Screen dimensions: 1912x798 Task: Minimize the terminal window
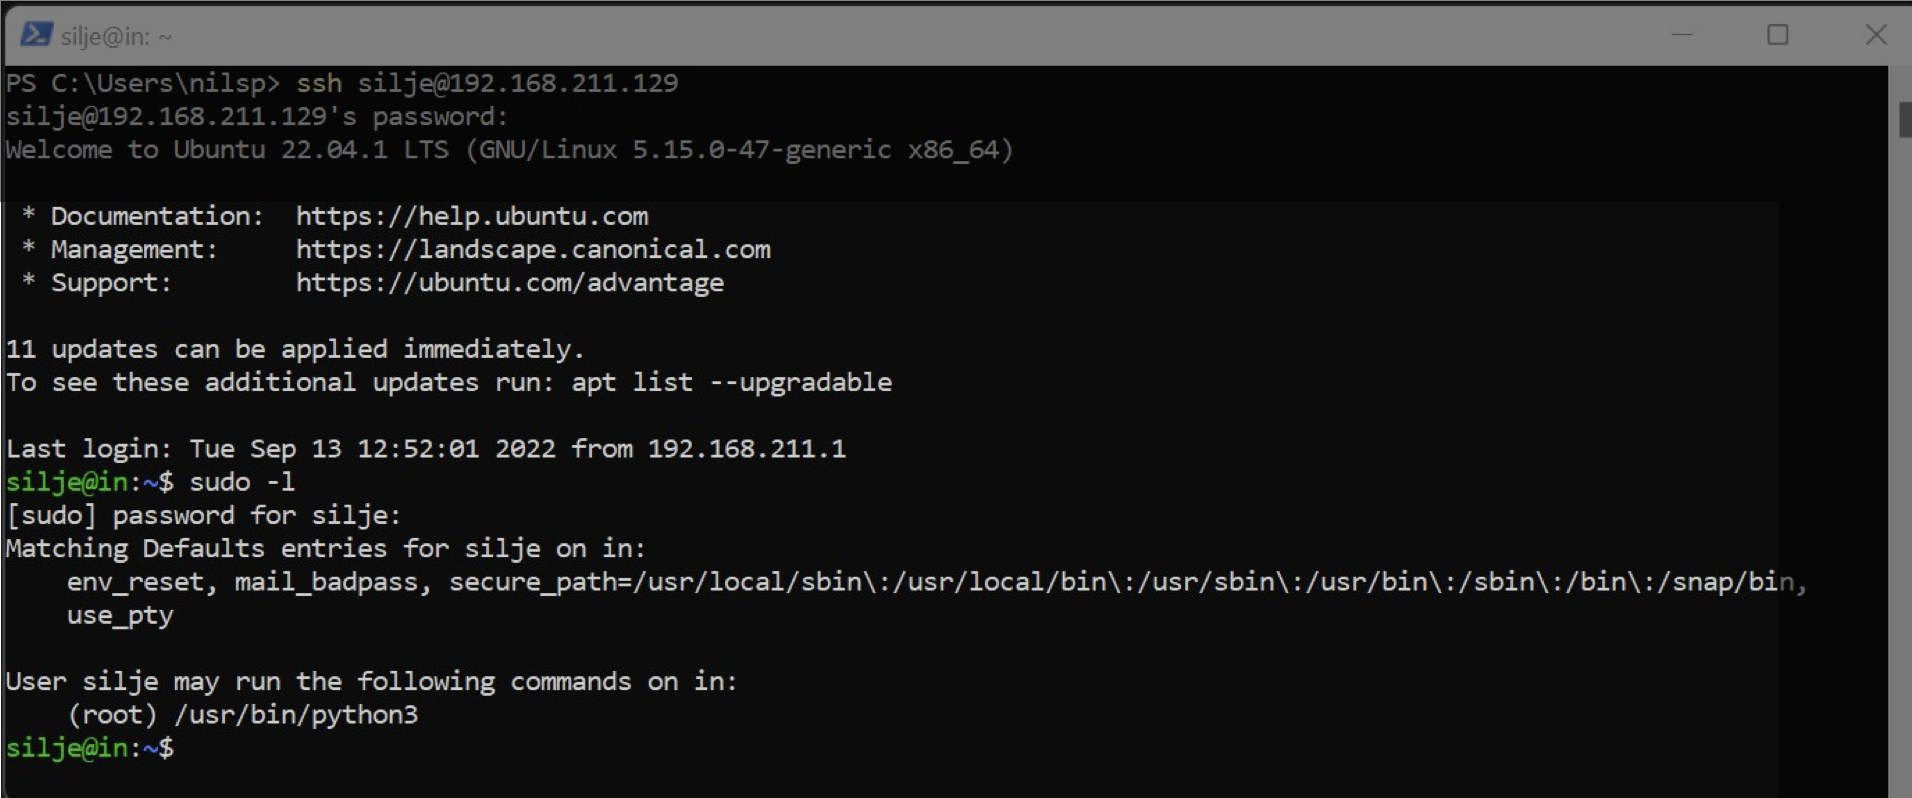1682,35
